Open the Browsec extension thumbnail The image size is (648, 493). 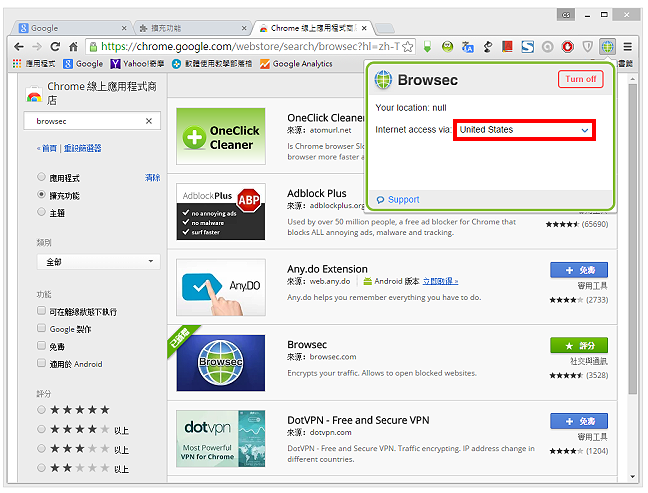click(x=221, y=363)
